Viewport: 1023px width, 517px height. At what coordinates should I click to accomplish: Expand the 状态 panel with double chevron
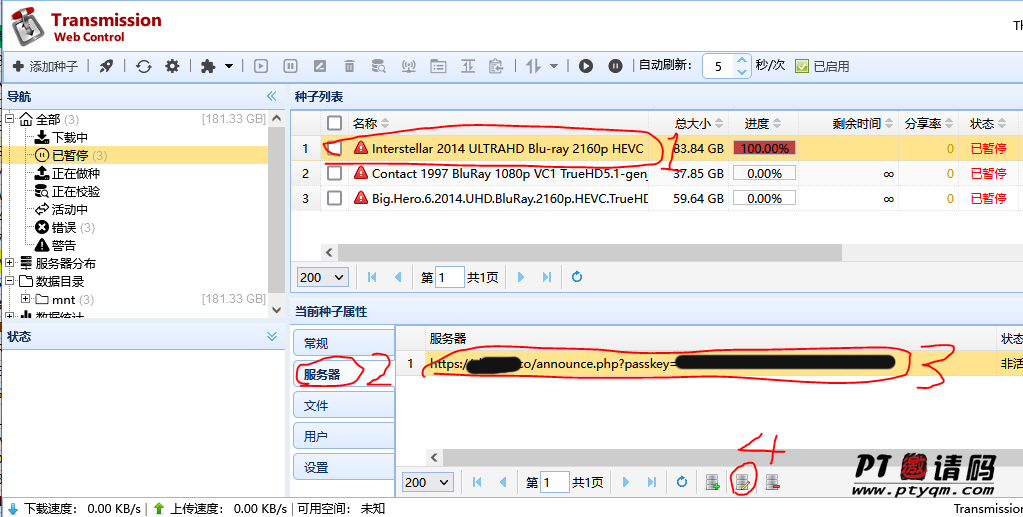click(x=272, y=336)
